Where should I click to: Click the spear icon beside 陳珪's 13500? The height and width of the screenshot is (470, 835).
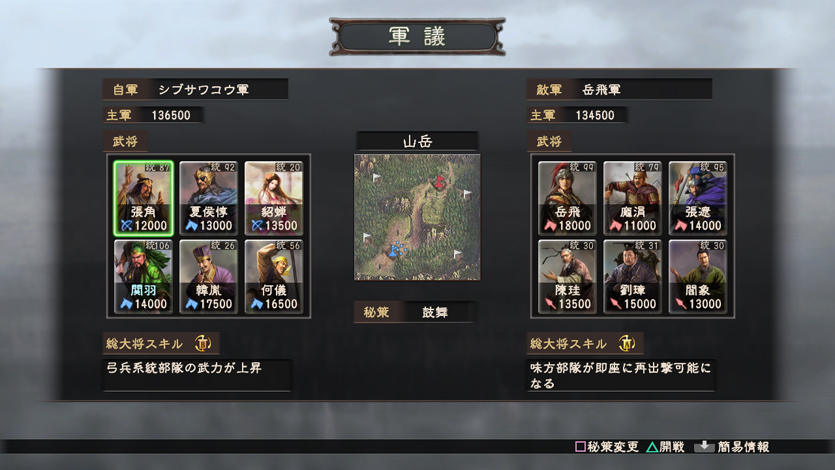[x=550, y=304]
